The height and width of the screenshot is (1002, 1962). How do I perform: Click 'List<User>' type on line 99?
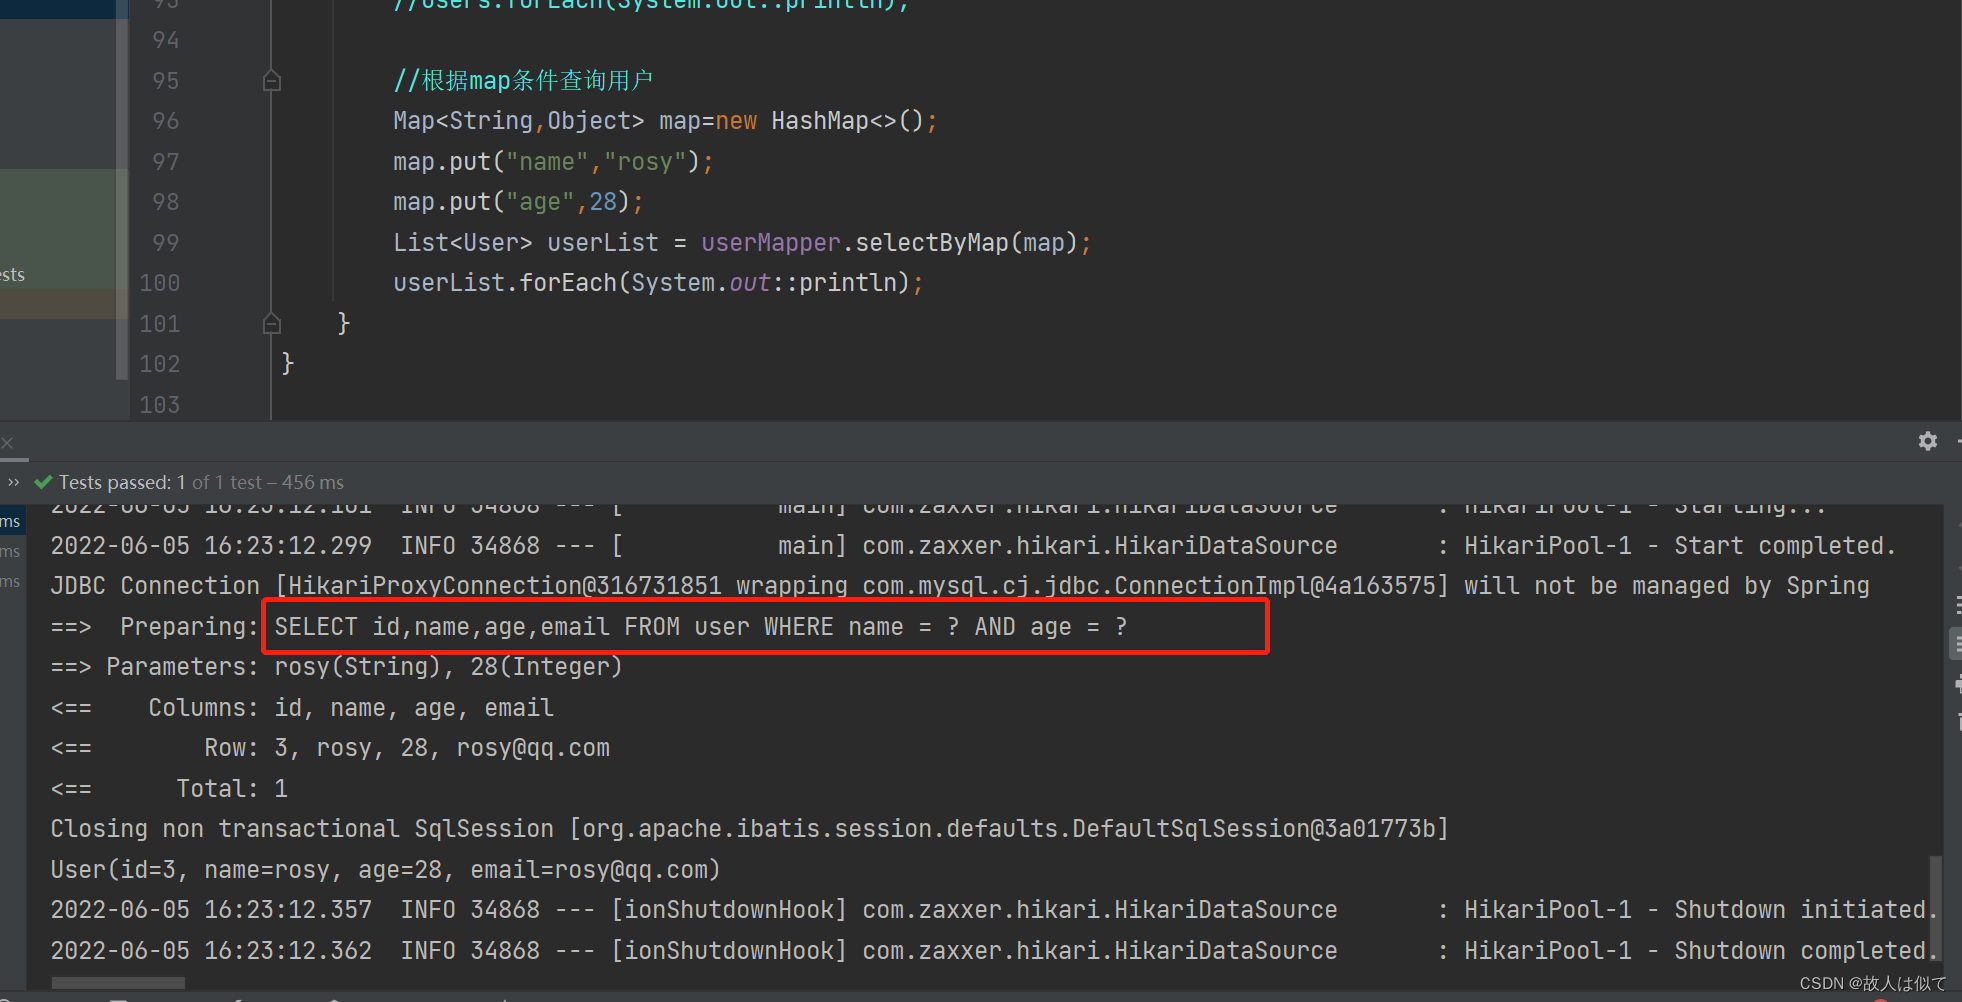[x=463, y=243]
